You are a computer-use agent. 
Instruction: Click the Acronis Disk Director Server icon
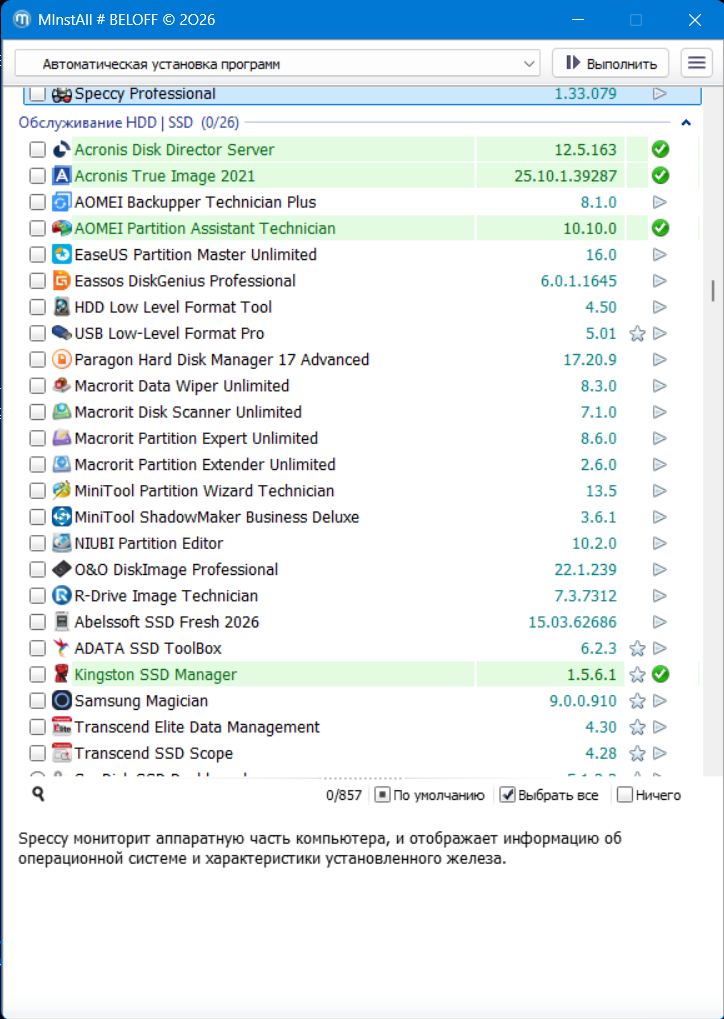pos(62,150)
